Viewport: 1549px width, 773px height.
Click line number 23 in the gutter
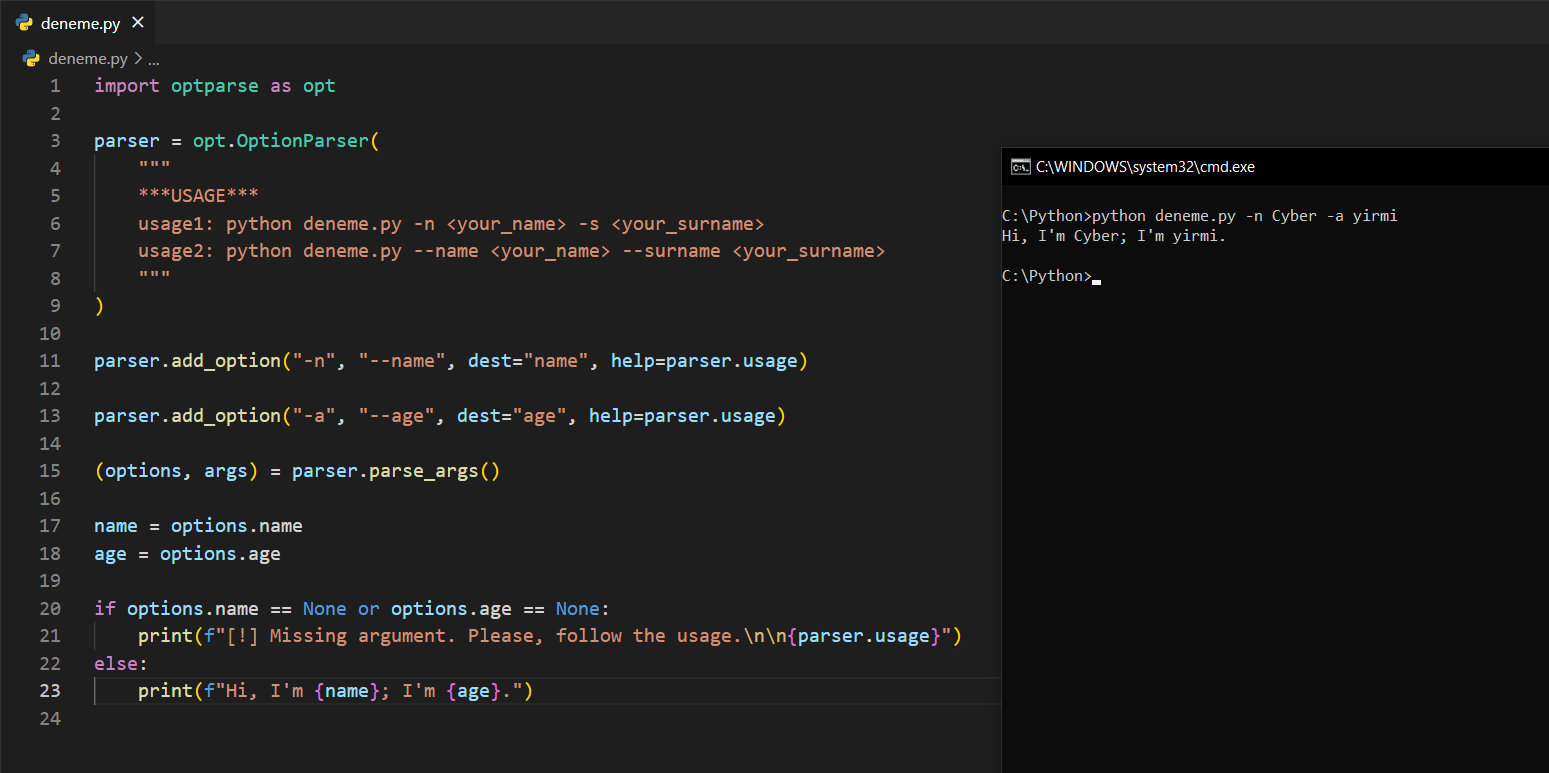click(x=50, y=691)
